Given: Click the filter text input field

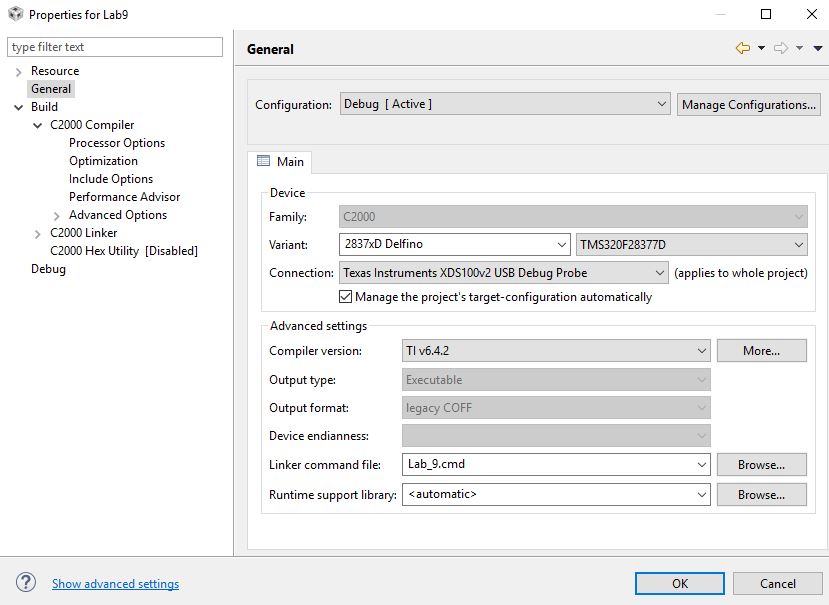Looking at the screenshot, I should pyautogui.click(x=115, y=47).
